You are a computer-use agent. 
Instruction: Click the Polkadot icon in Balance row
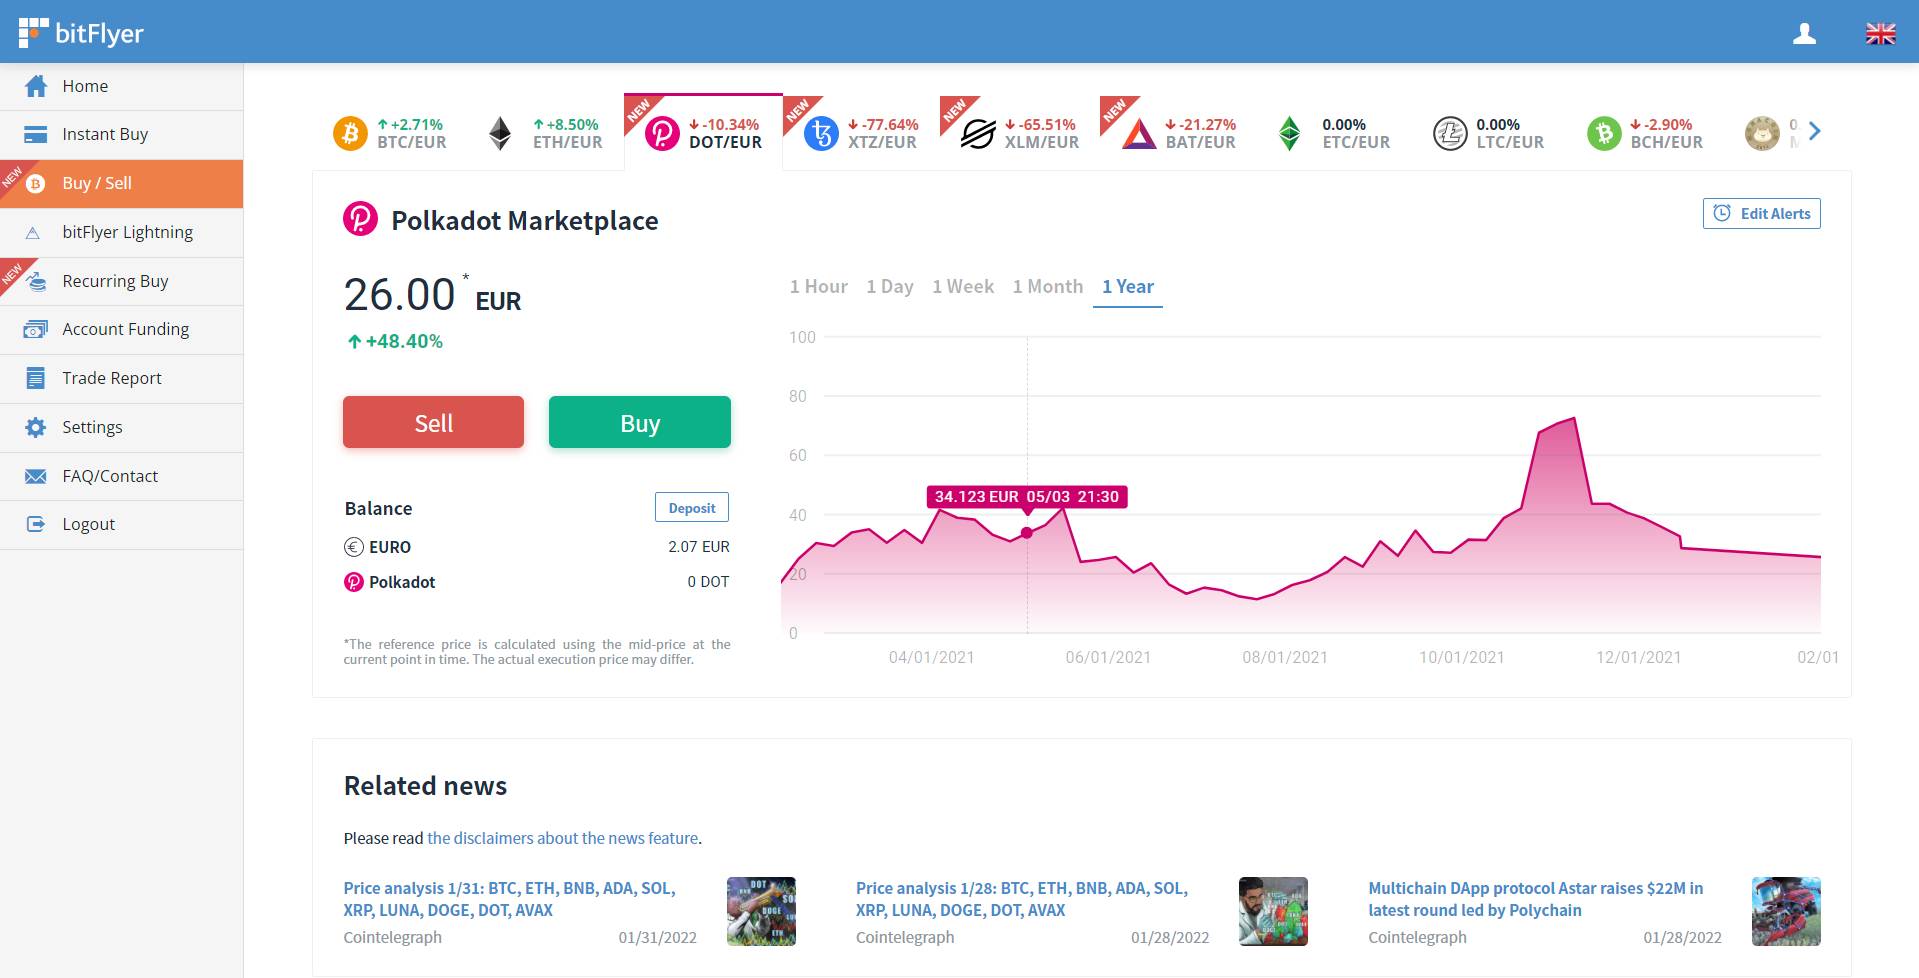pos(354,582)
